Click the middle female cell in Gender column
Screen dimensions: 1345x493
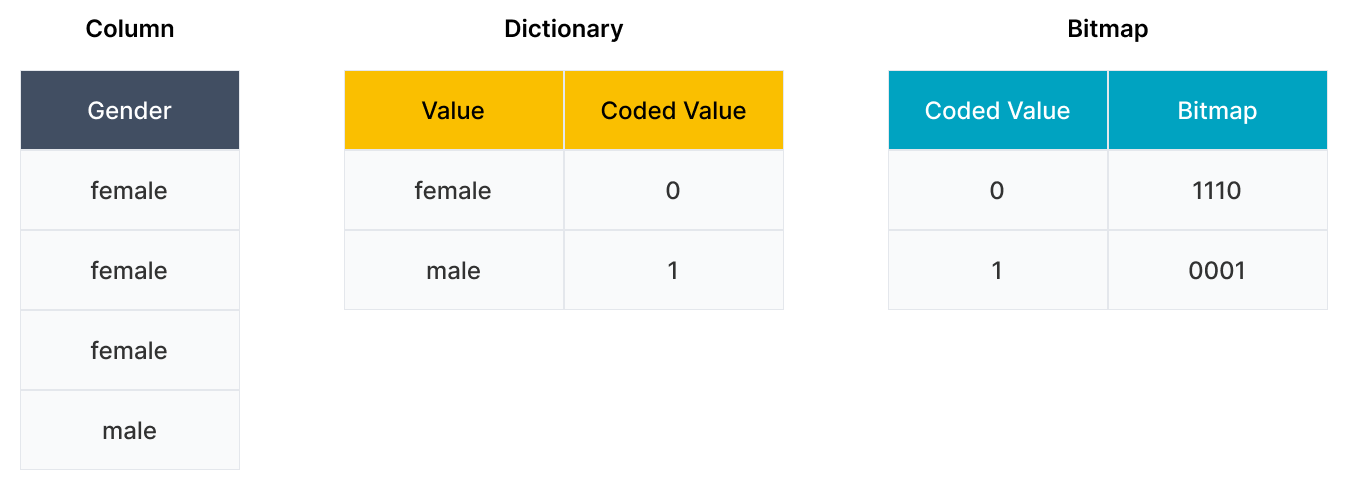[x=130, y=270]
